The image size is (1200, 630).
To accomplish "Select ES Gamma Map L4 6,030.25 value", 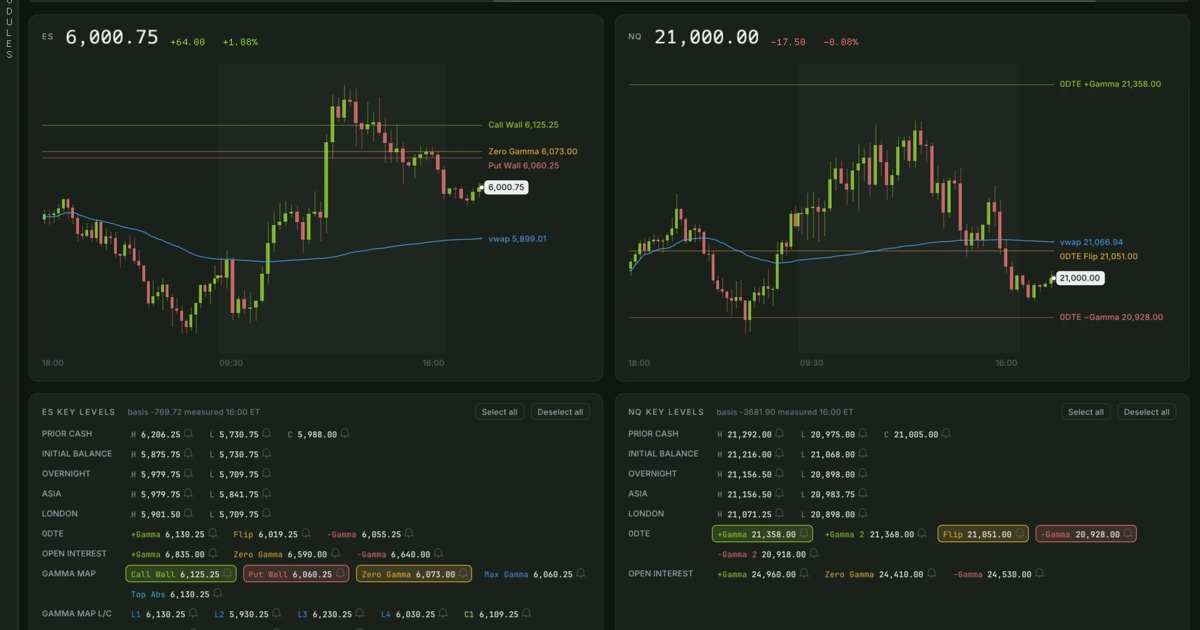I will (414, 614).
